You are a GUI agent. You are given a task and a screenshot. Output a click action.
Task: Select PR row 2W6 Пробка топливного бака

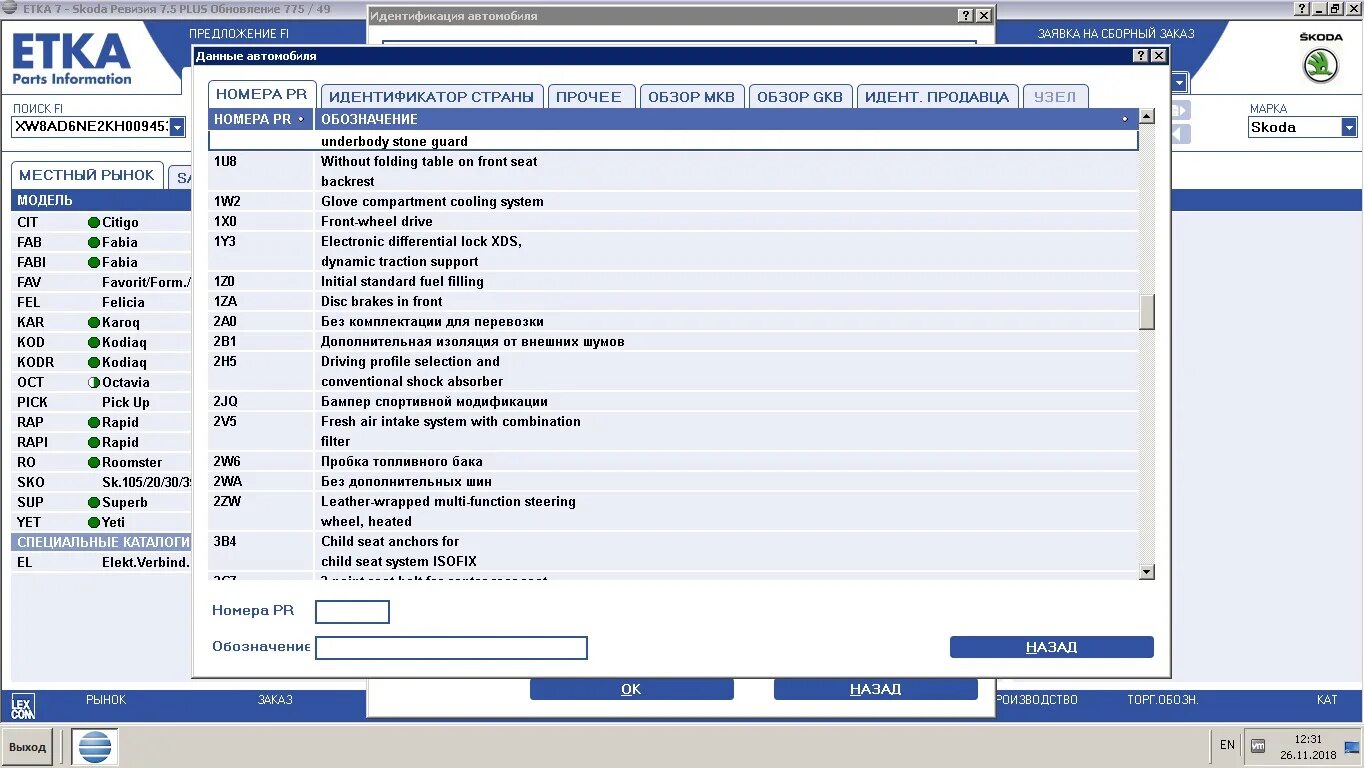tap(674, 461)
